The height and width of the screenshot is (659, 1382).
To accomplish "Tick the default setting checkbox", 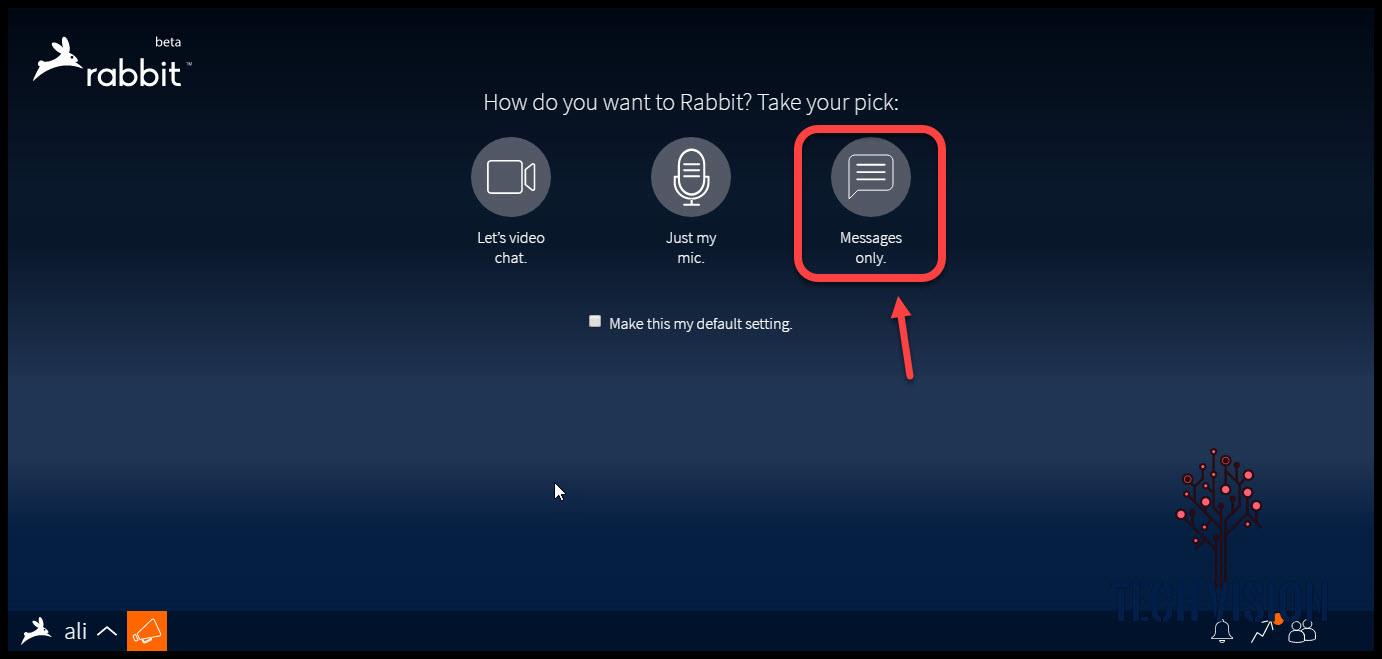I will (x=595, y=322).
